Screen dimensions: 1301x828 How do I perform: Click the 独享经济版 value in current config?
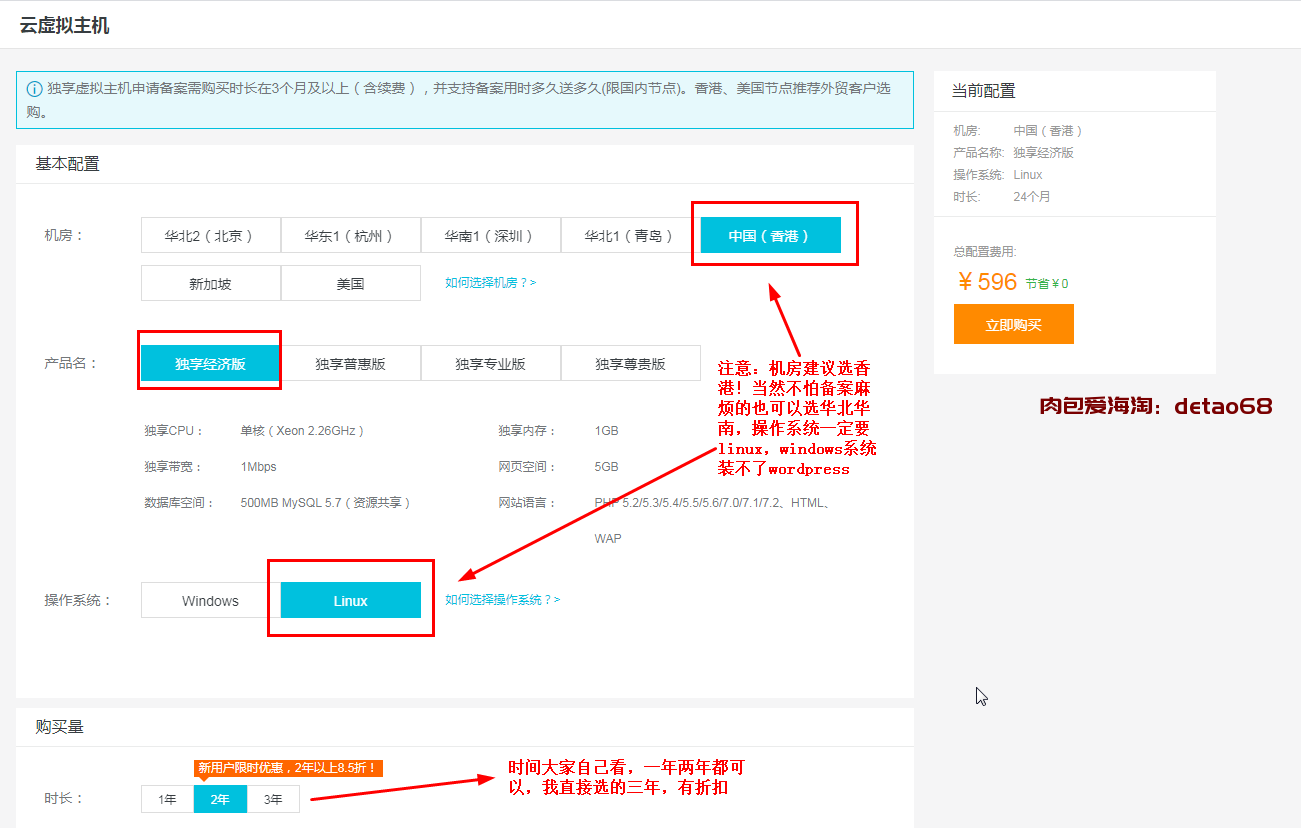coord(1043,153)
